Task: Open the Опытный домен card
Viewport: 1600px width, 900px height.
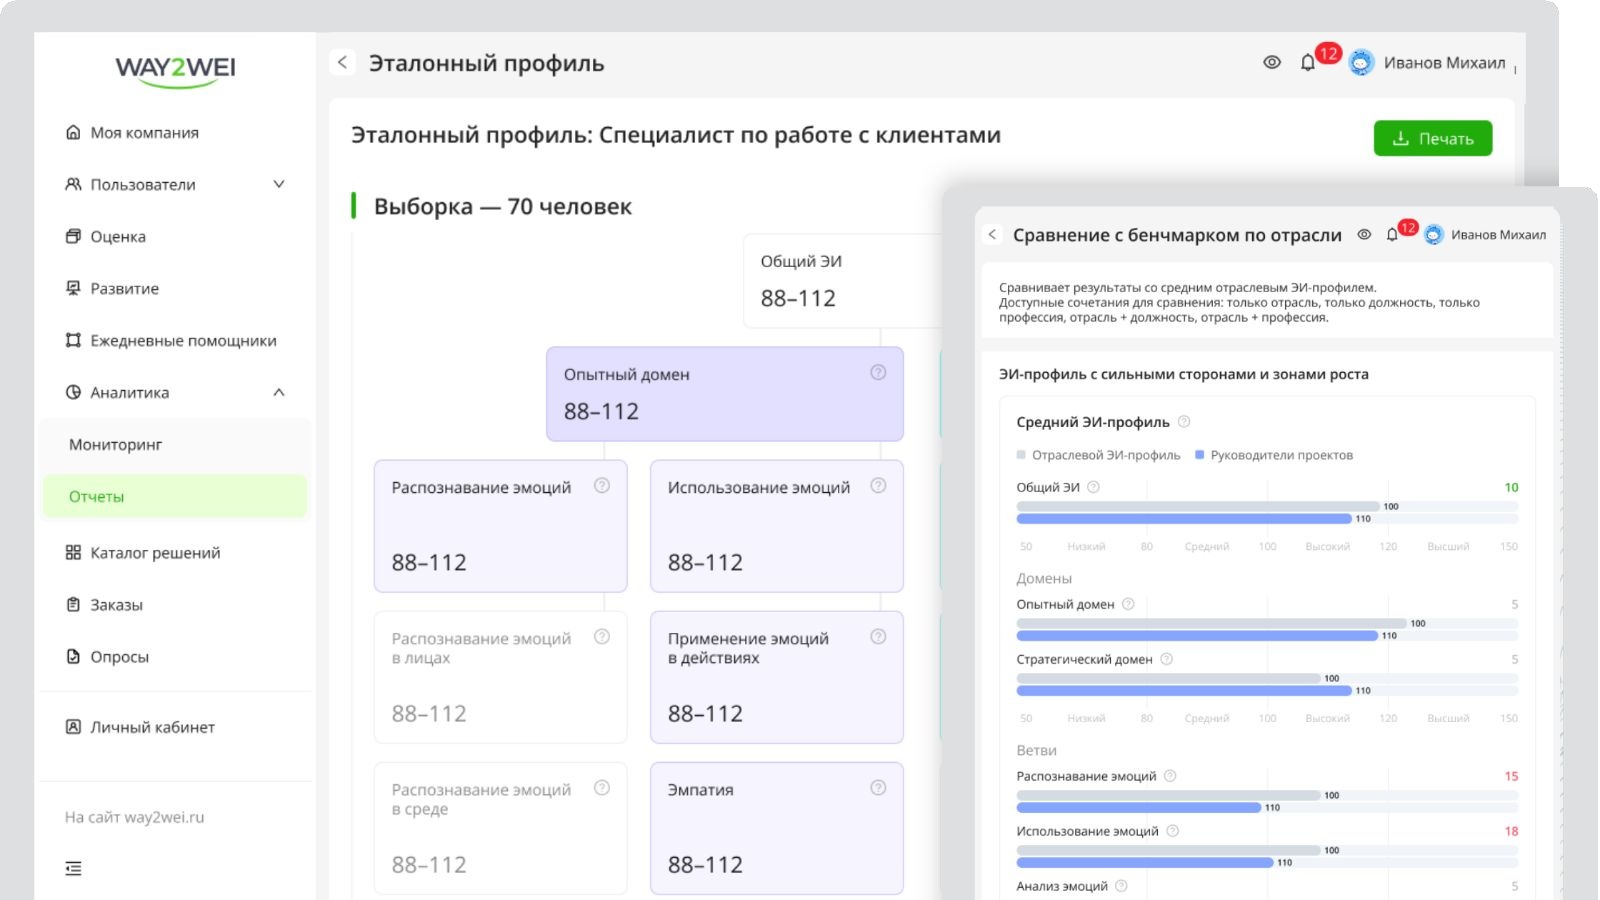Action: pyautogui.click(x=724, y=394)
